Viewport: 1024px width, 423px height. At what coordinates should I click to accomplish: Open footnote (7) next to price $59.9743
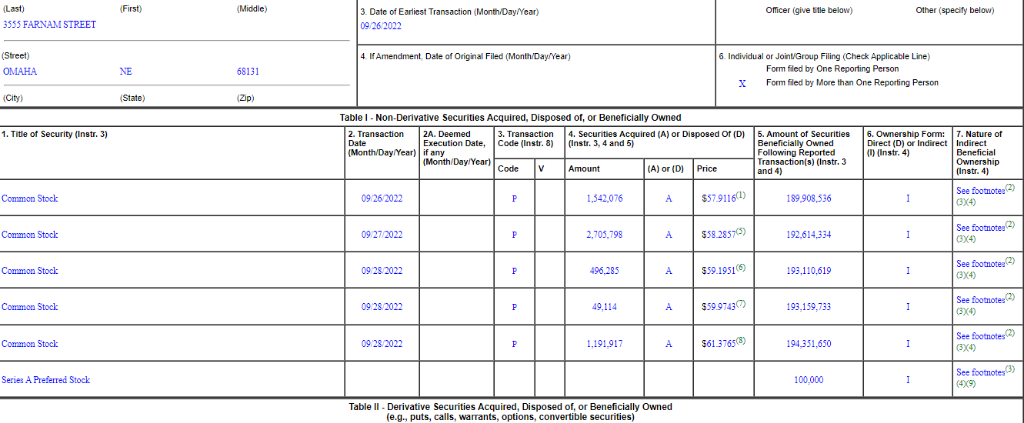(x=741, y=304)
